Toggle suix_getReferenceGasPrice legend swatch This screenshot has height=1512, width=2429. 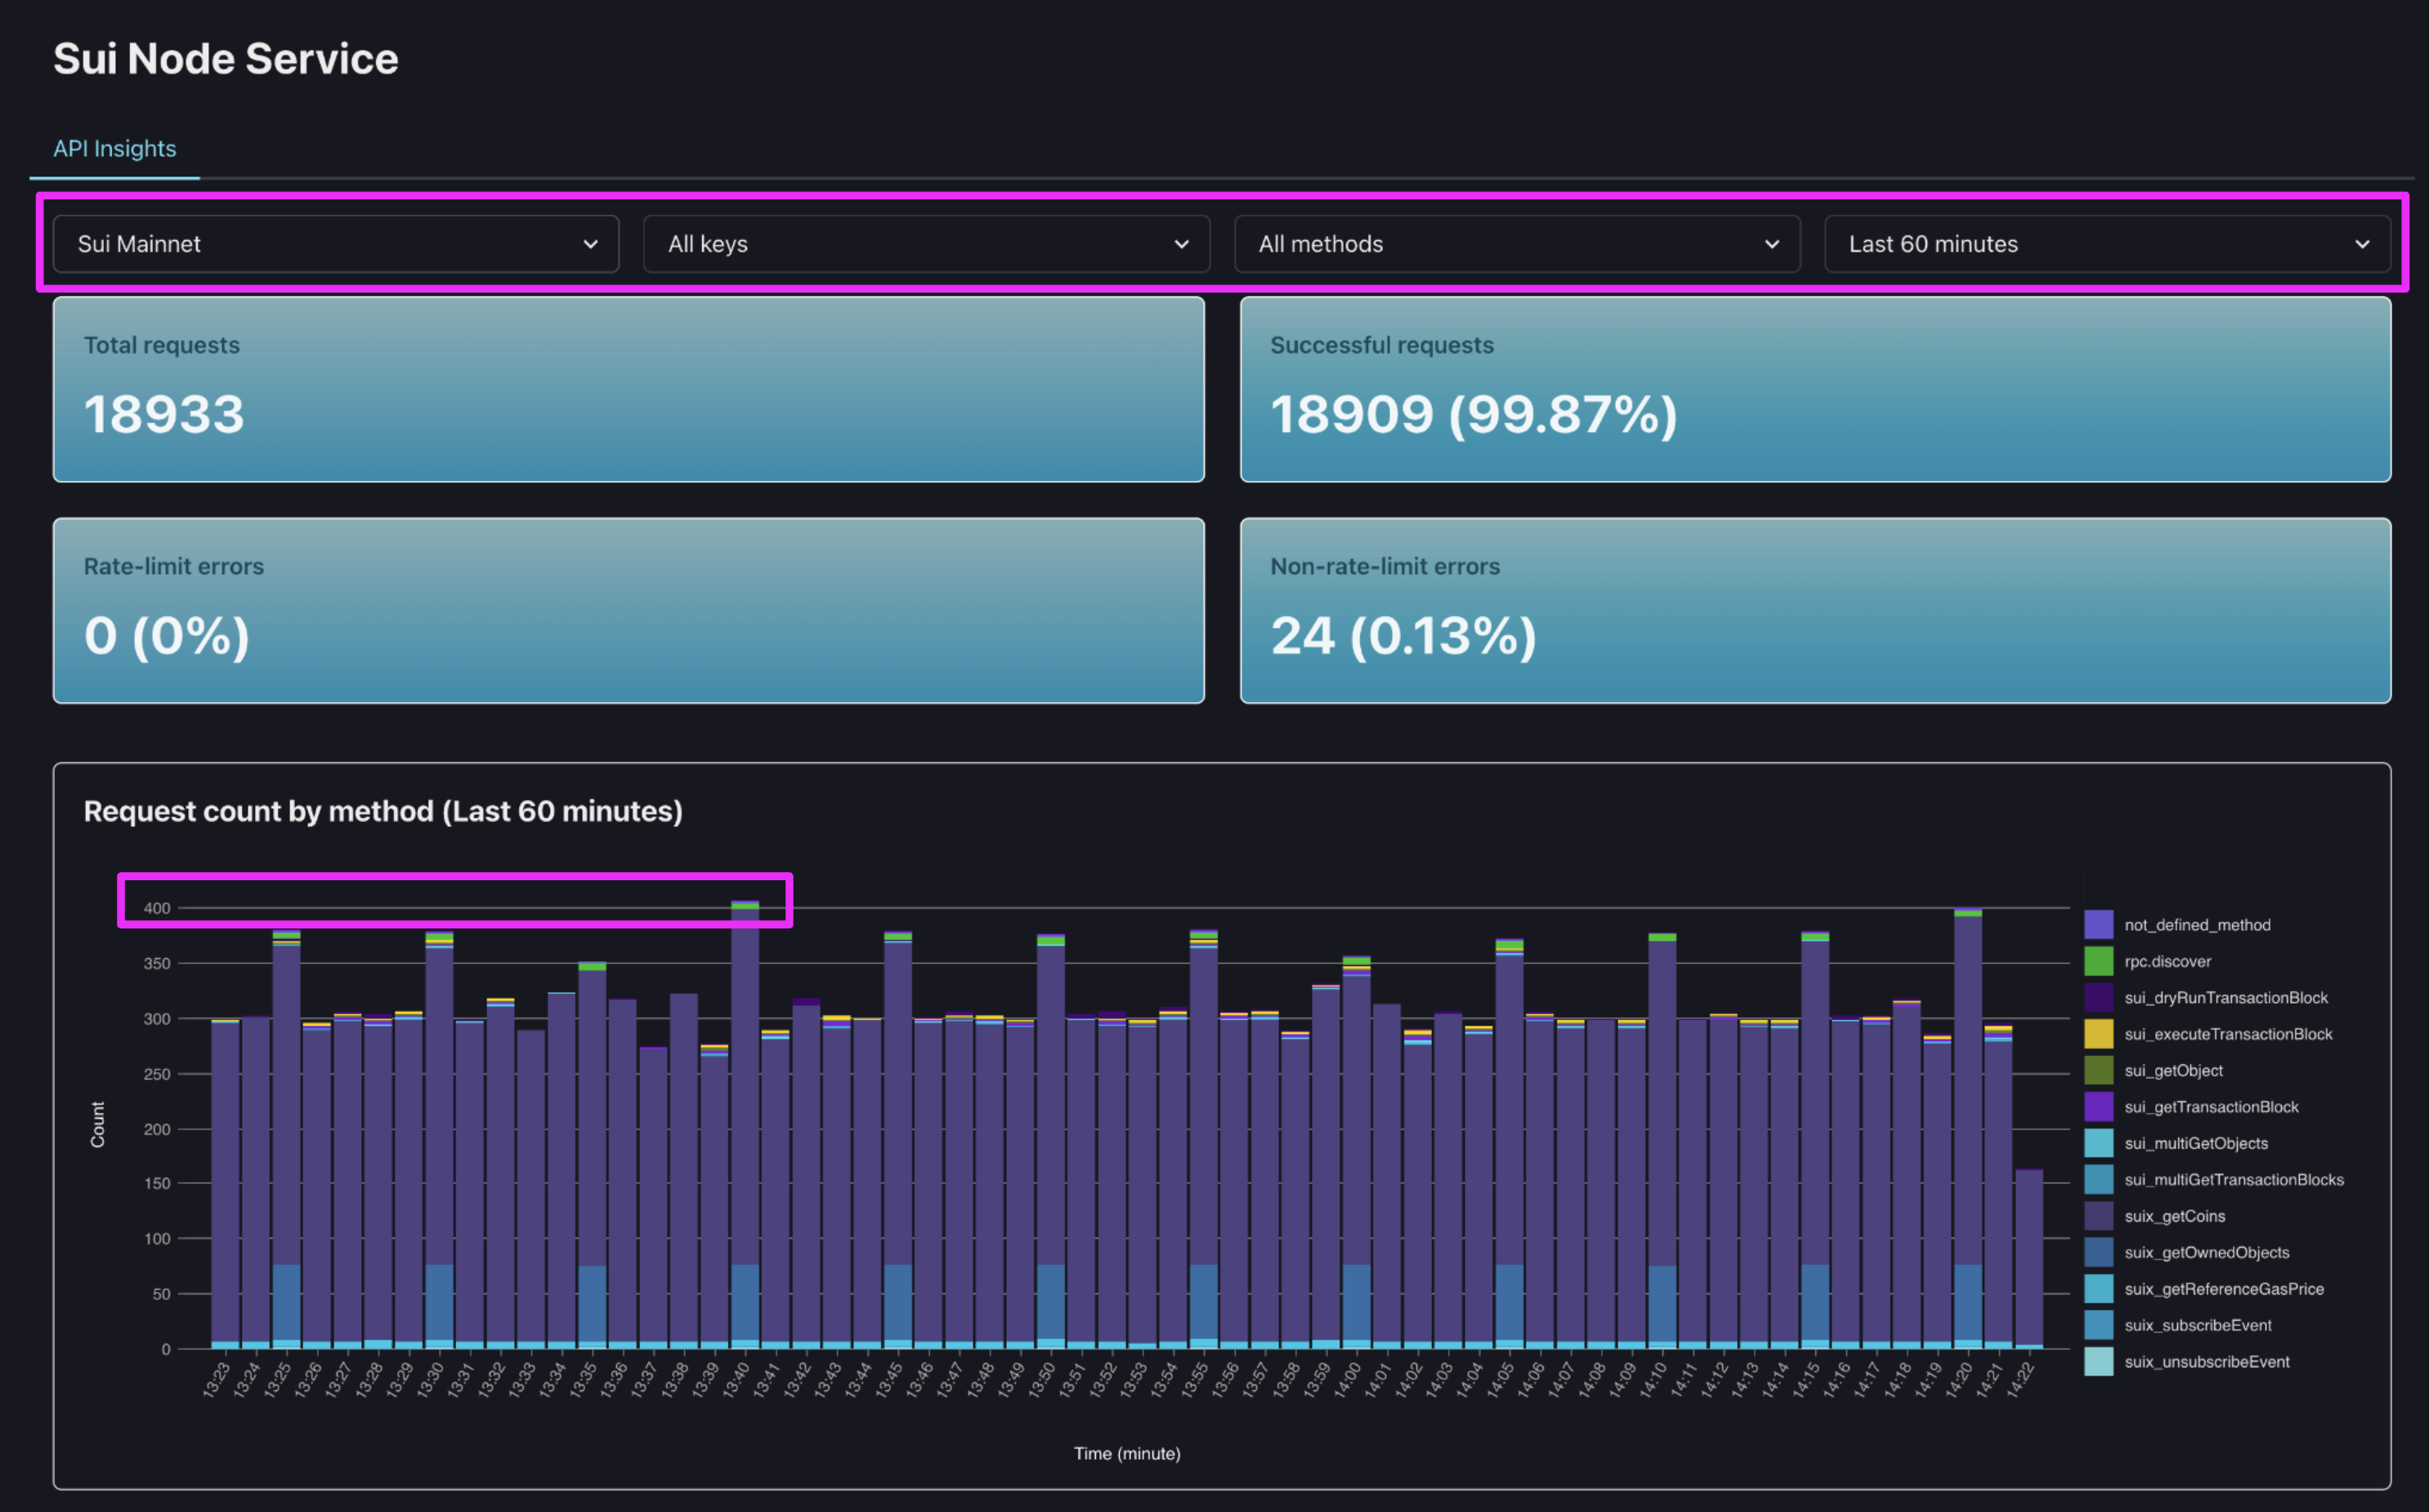pos(2098,1289)
